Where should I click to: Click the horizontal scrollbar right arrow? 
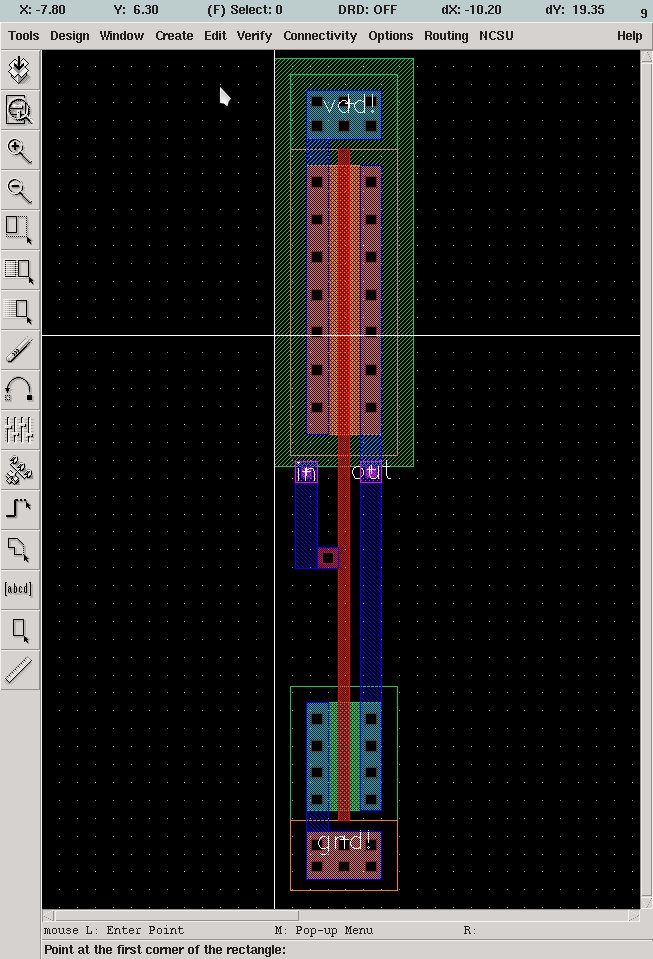point(634,916)
